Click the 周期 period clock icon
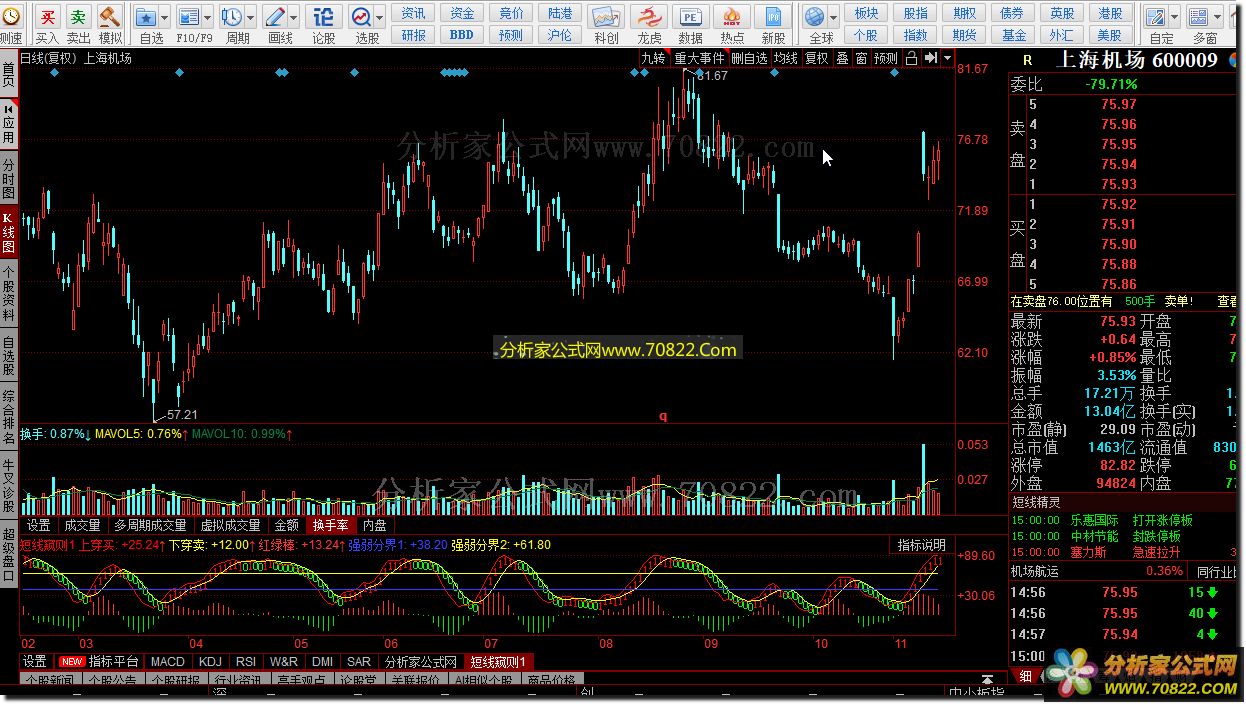 (x=231, y=17)
